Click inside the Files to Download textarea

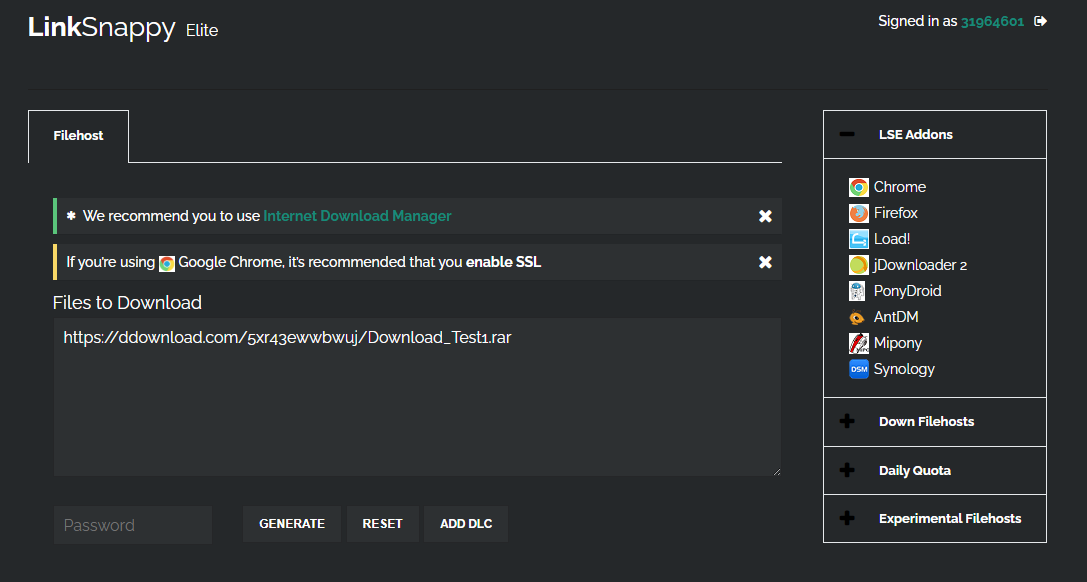point(417,397)
